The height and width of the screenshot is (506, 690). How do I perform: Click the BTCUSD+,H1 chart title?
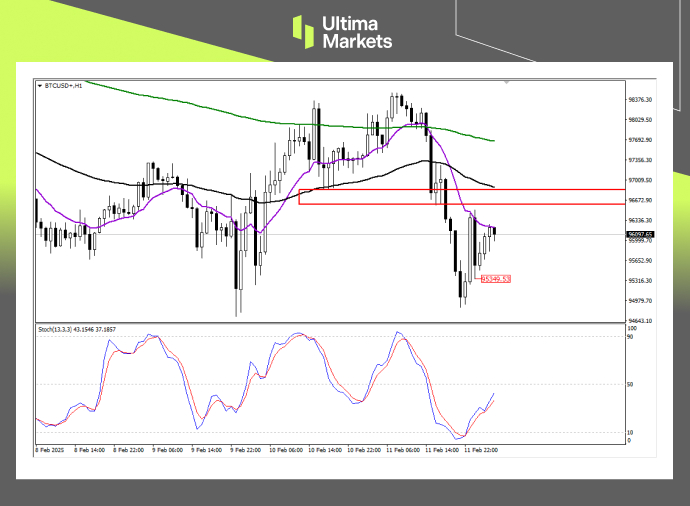coord(66,87)
